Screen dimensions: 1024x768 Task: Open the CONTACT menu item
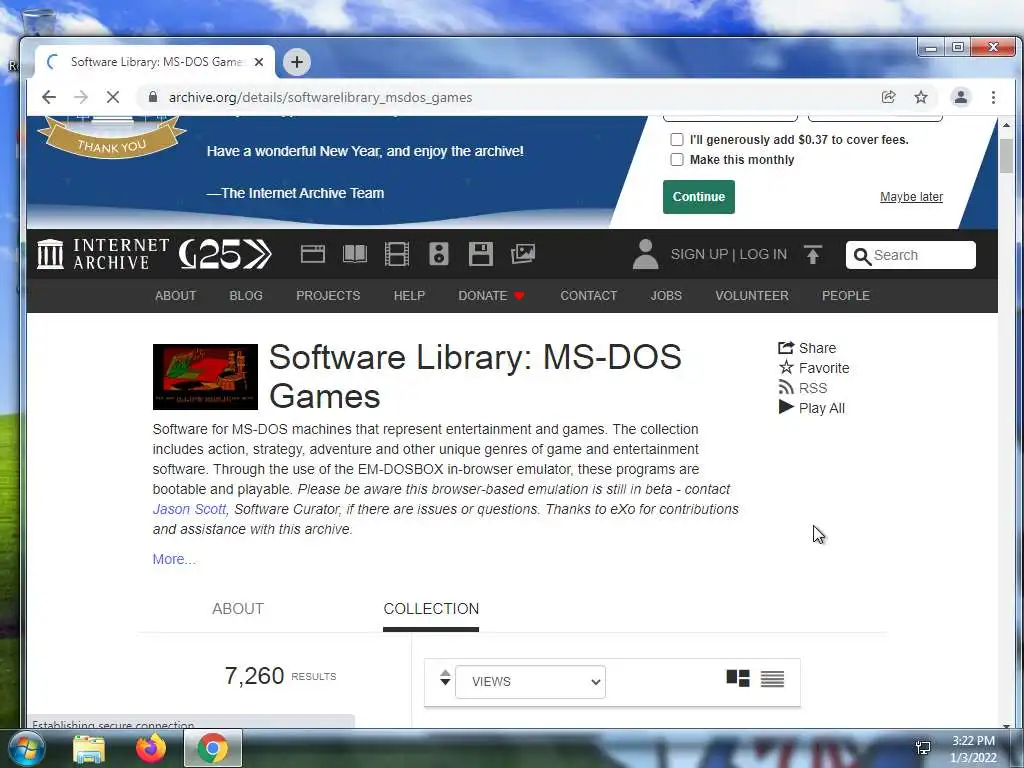588,296
